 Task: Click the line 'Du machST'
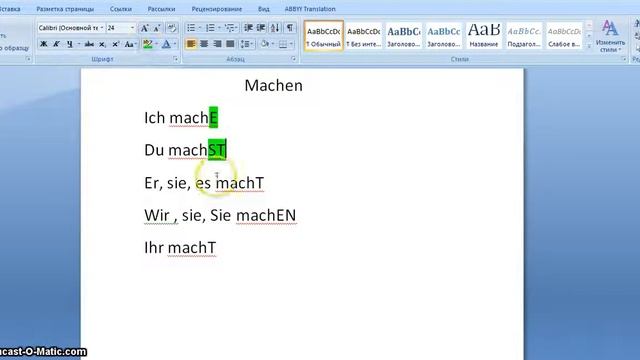tap(185, 150)
